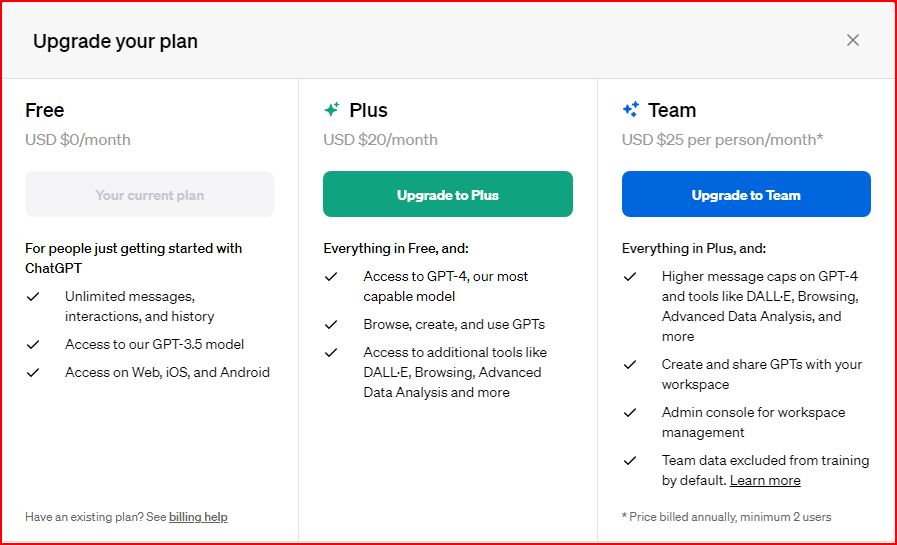Close the Upgrade your plan dialog
Viewport: 897px width, 545px height.
click(x=852, y=40)
